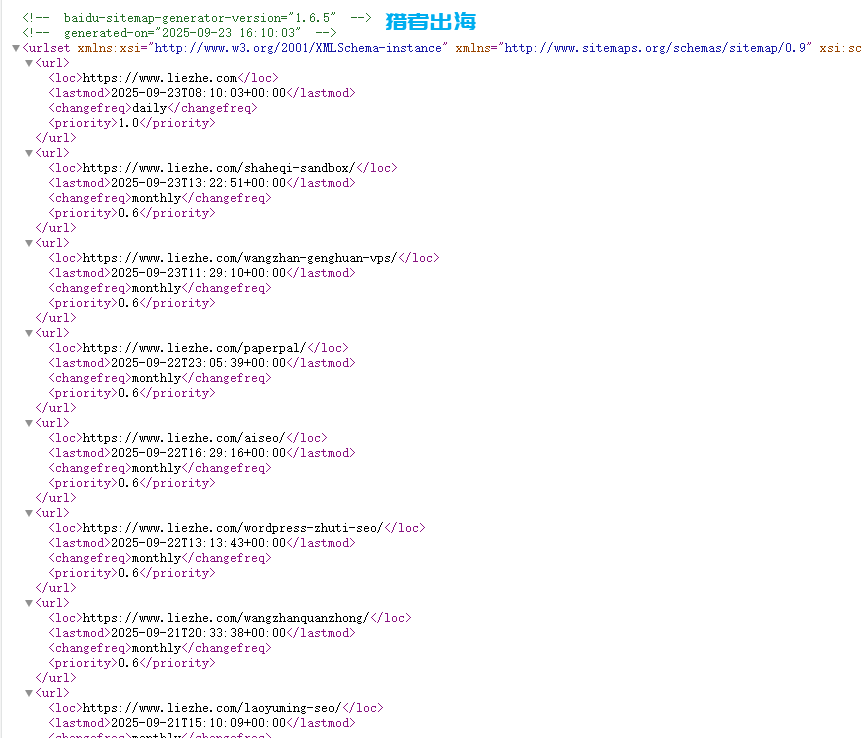Click the loc URL ending aiseo/
The width and height of the screenshot is (861, 738).
184,438
